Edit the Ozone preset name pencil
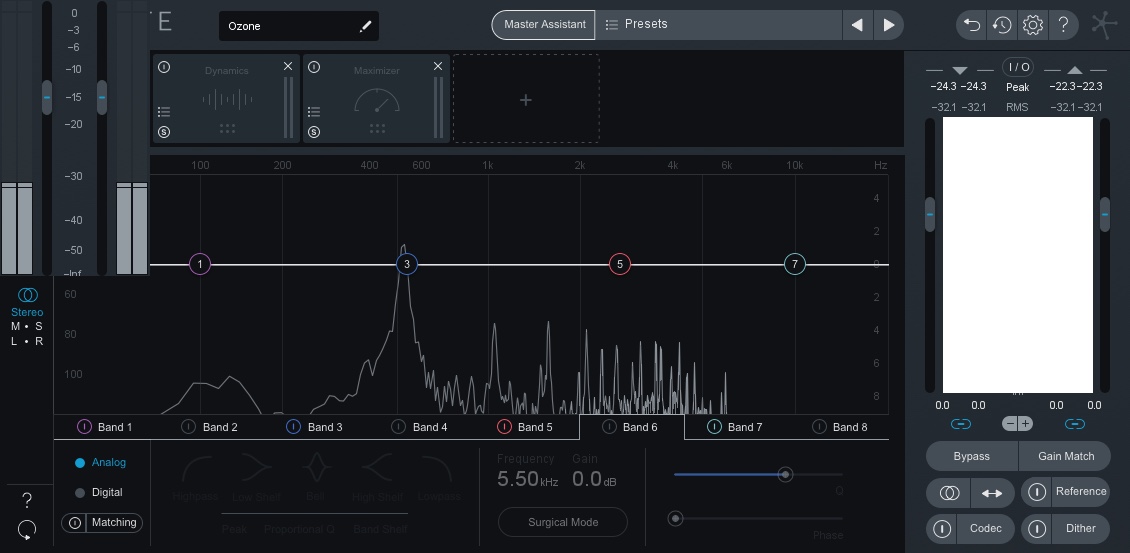 pos(365,26)
